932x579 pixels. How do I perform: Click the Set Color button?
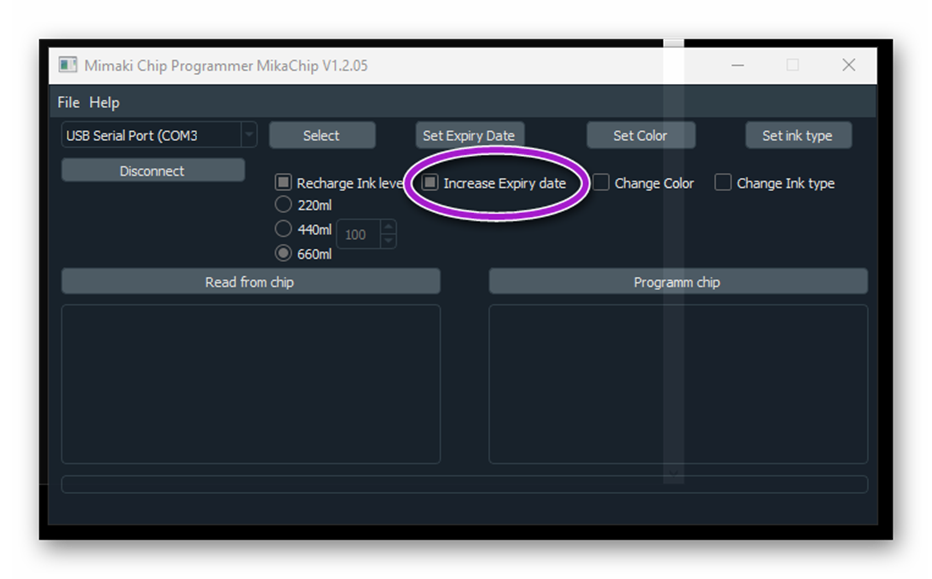(x=640, y=136)
